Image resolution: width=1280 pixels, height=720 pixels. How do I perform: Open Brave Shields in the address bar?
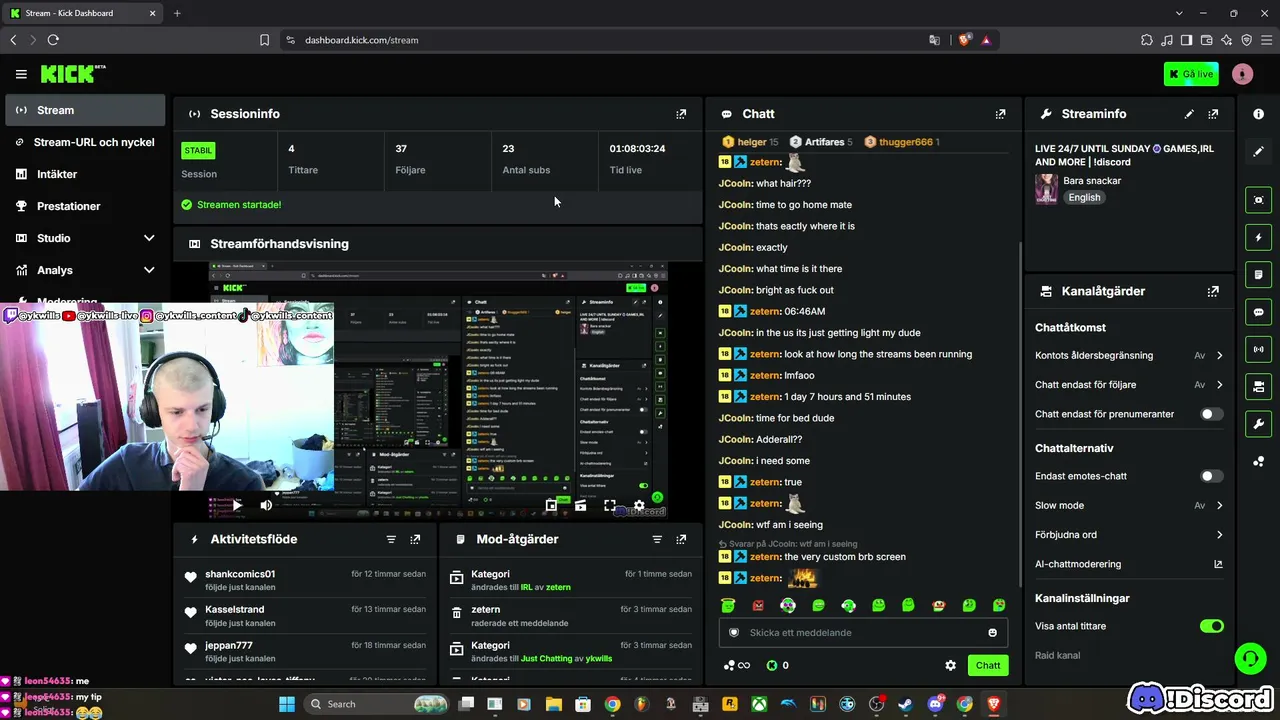tap(964, 40)
